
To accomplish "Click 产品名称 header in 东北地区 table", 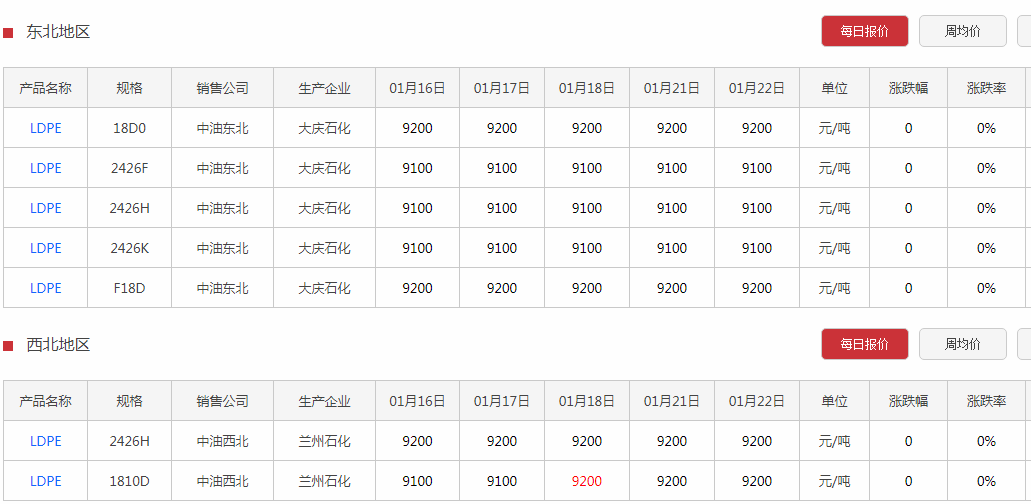I will 45,88.
